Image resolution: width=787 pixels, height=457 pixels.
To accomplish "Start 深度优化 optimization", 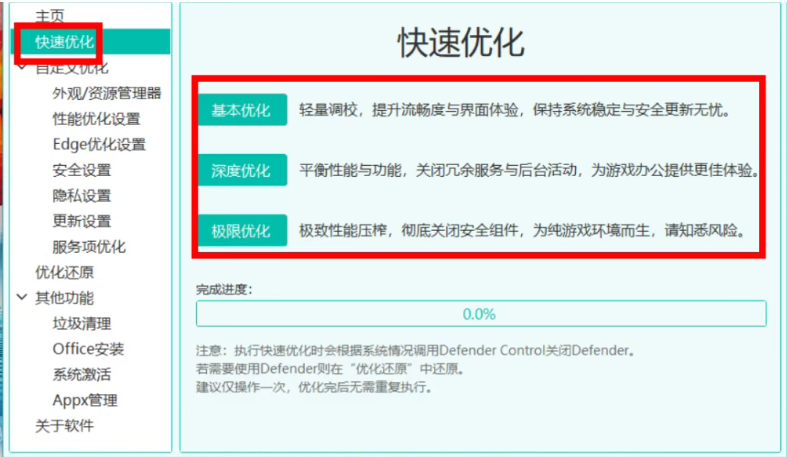I will (x=241, y=171).
